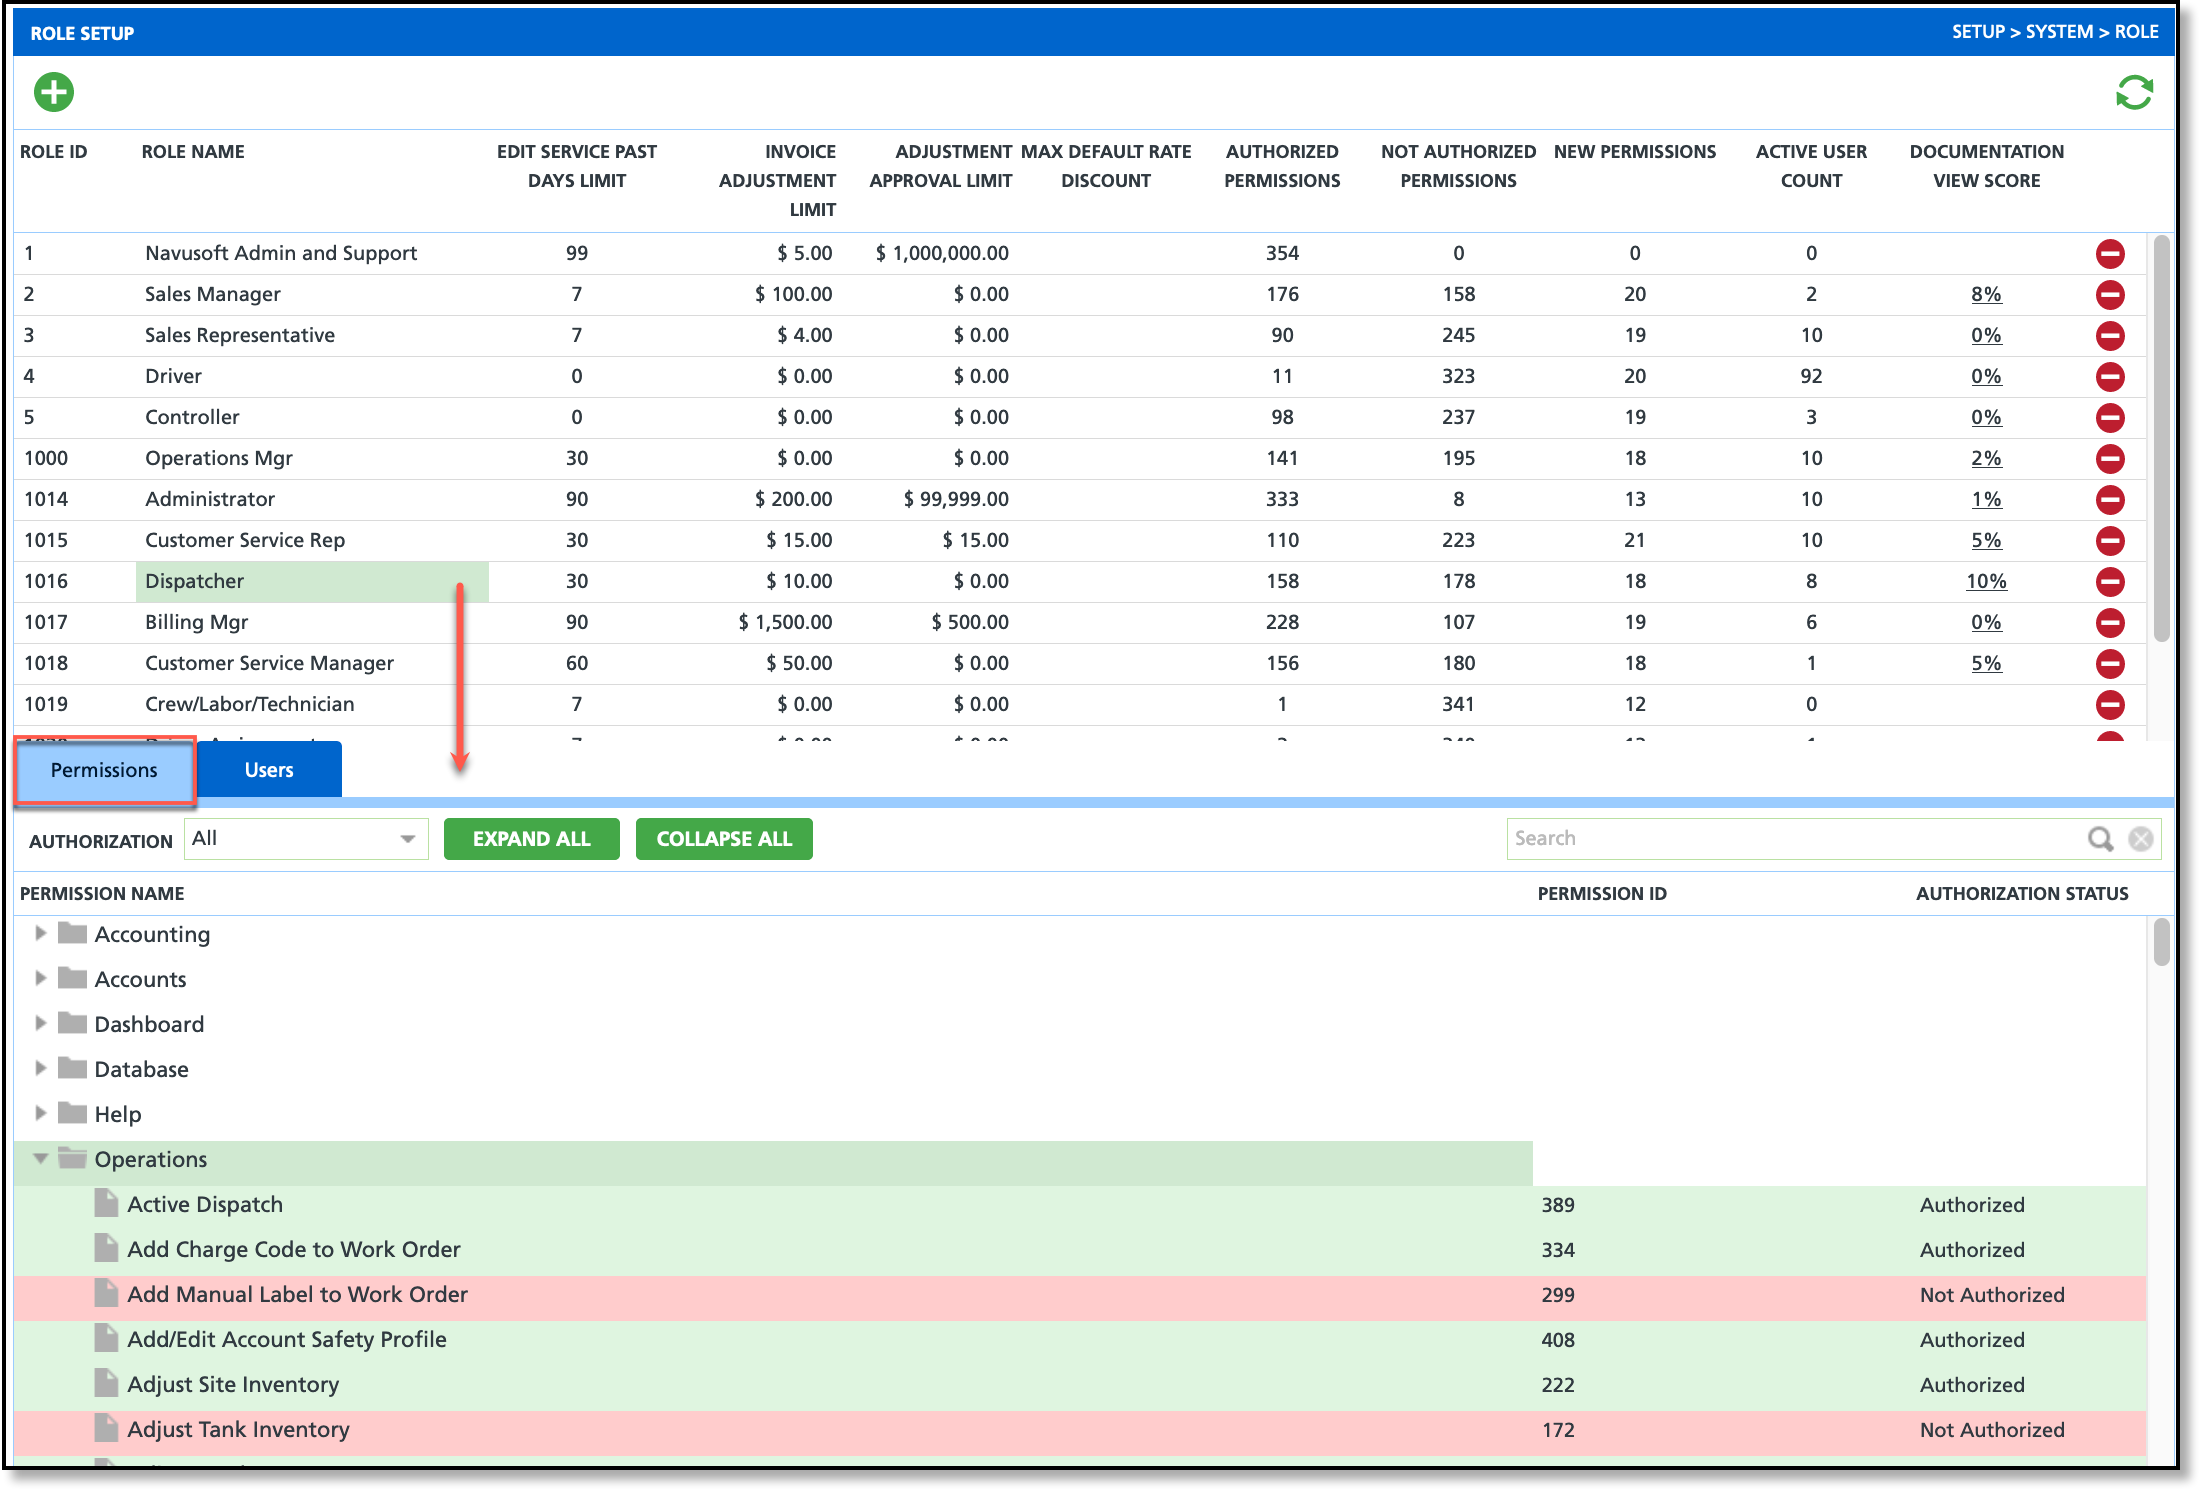Delete the Sales Manager role row

click(x=2110, y=295)
